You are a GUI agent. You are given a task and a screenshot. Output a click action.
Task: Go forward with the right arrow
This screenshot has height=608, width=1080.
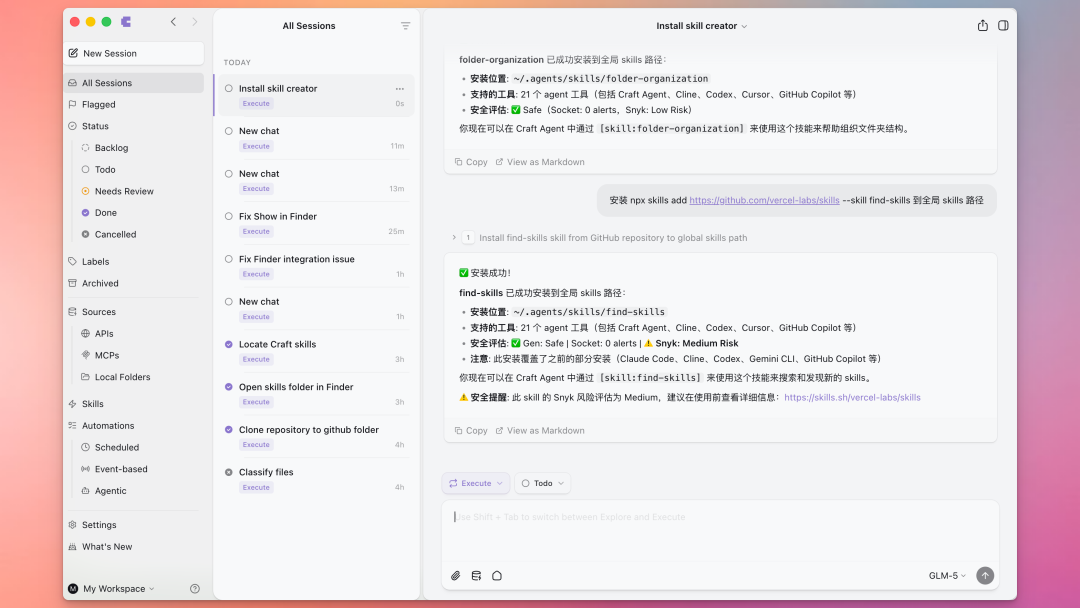pos(195,22)
